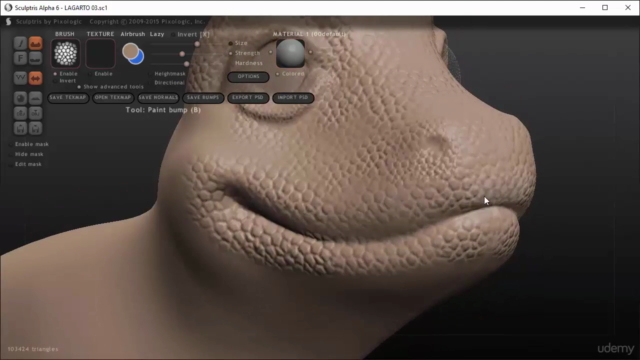Select the Fill tool marked F
Screen dimensions: 640x360
coord(20,58)
